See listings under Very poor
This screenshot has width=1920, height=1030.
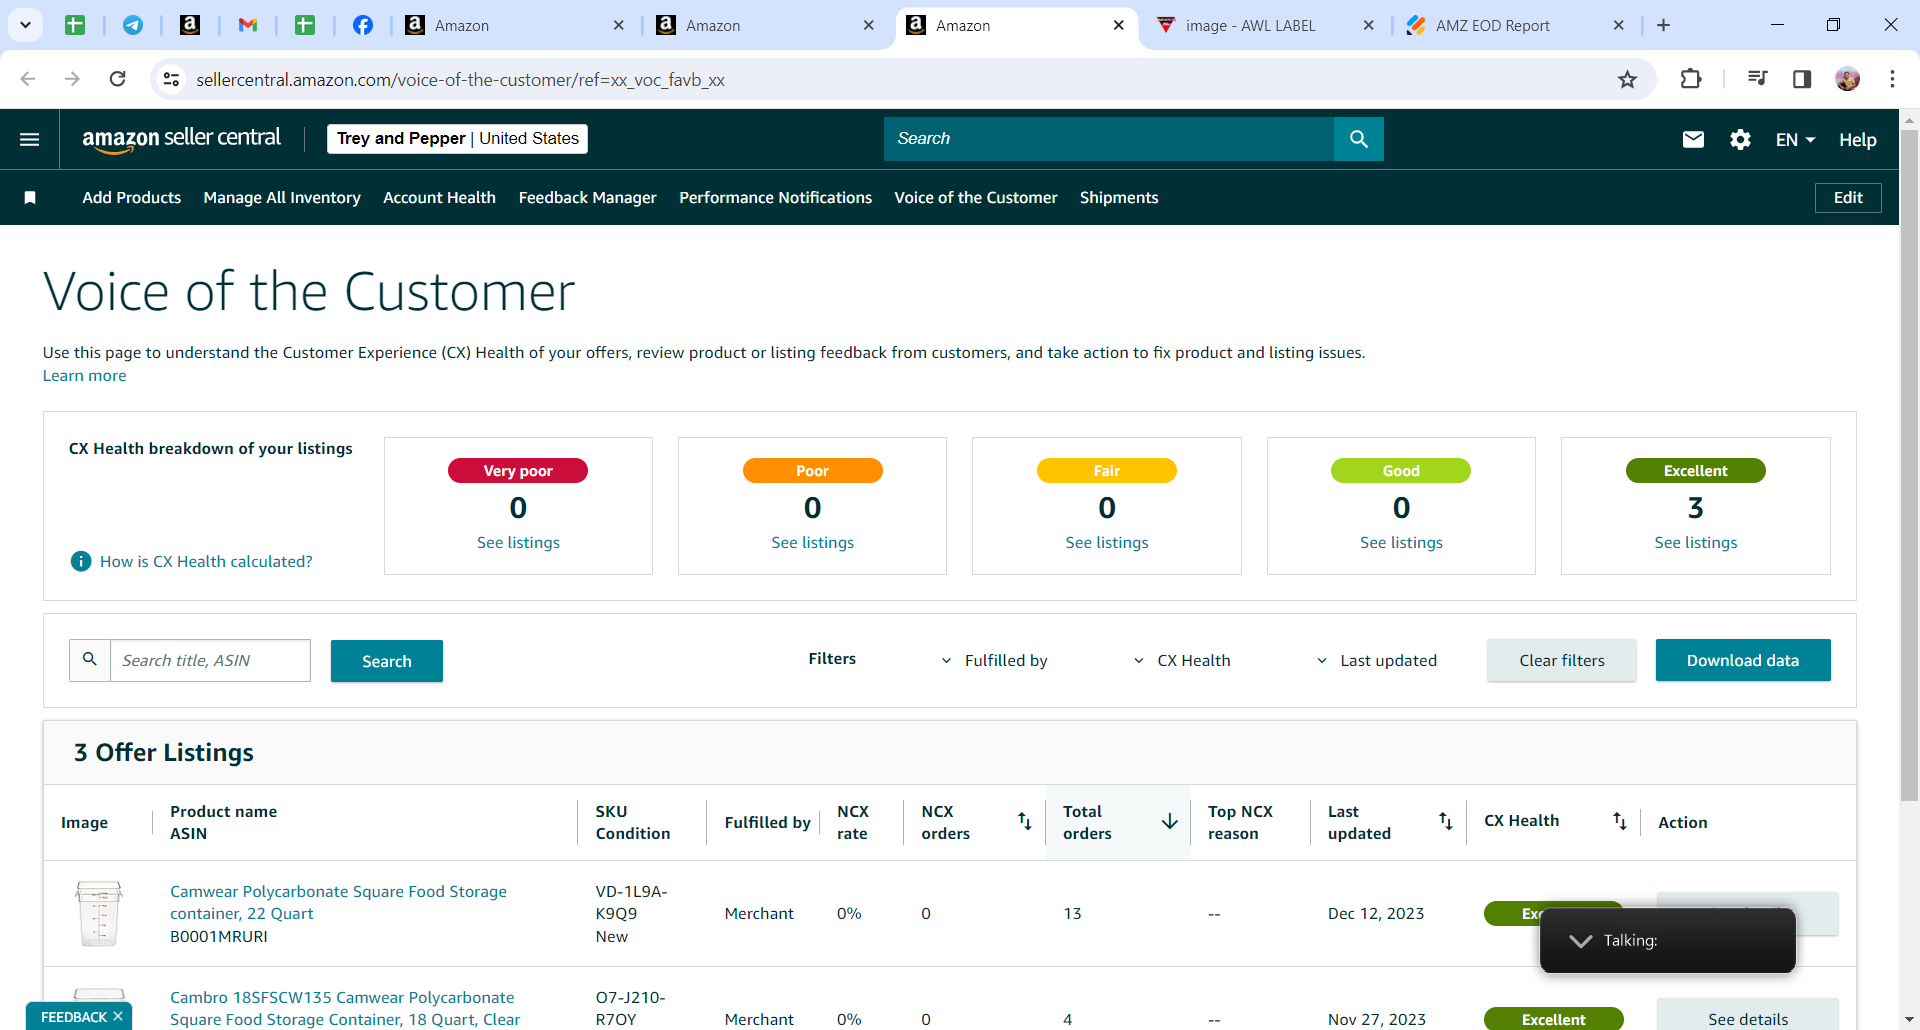coord(518,543)
